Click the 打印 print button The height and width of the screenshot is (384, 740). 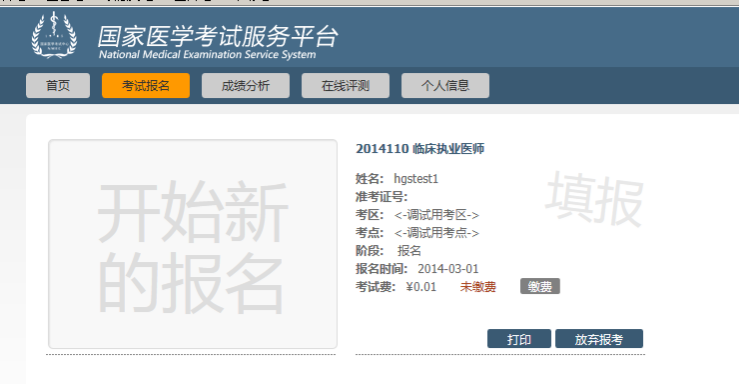pyautogui.click(x=519, y=339)
